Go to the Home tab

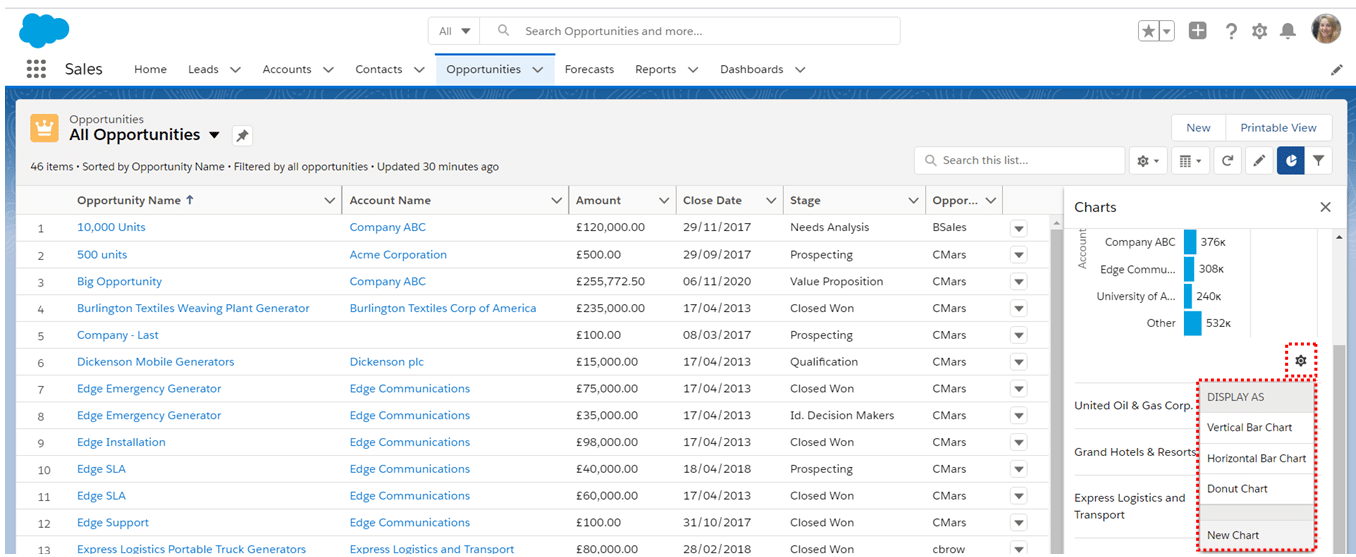(150, 69)
